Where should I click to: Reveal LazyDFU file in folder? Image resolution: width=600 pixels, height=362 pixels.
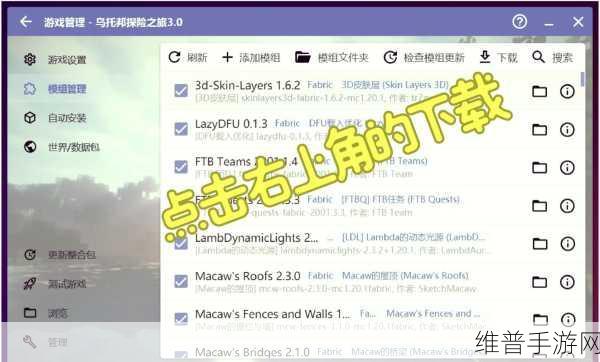(x=540, y=130)
